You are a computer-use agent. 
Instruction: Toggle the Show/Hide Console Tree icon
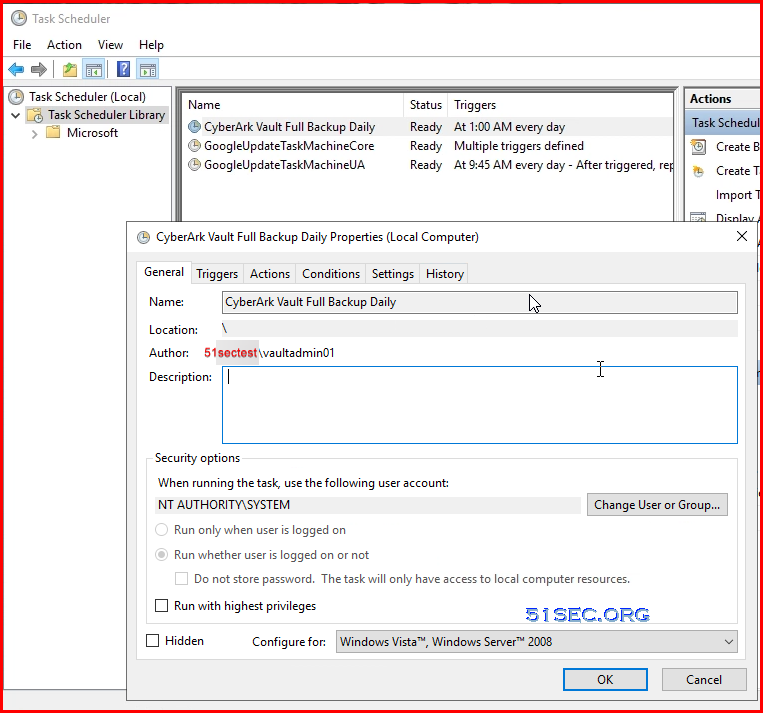94,70
